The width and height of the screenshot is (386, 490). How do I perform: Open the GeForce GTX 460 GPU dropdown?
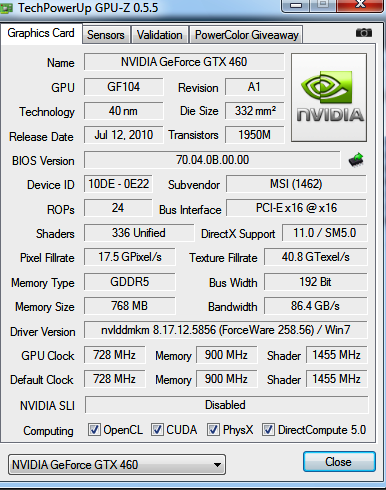[117, 464]
